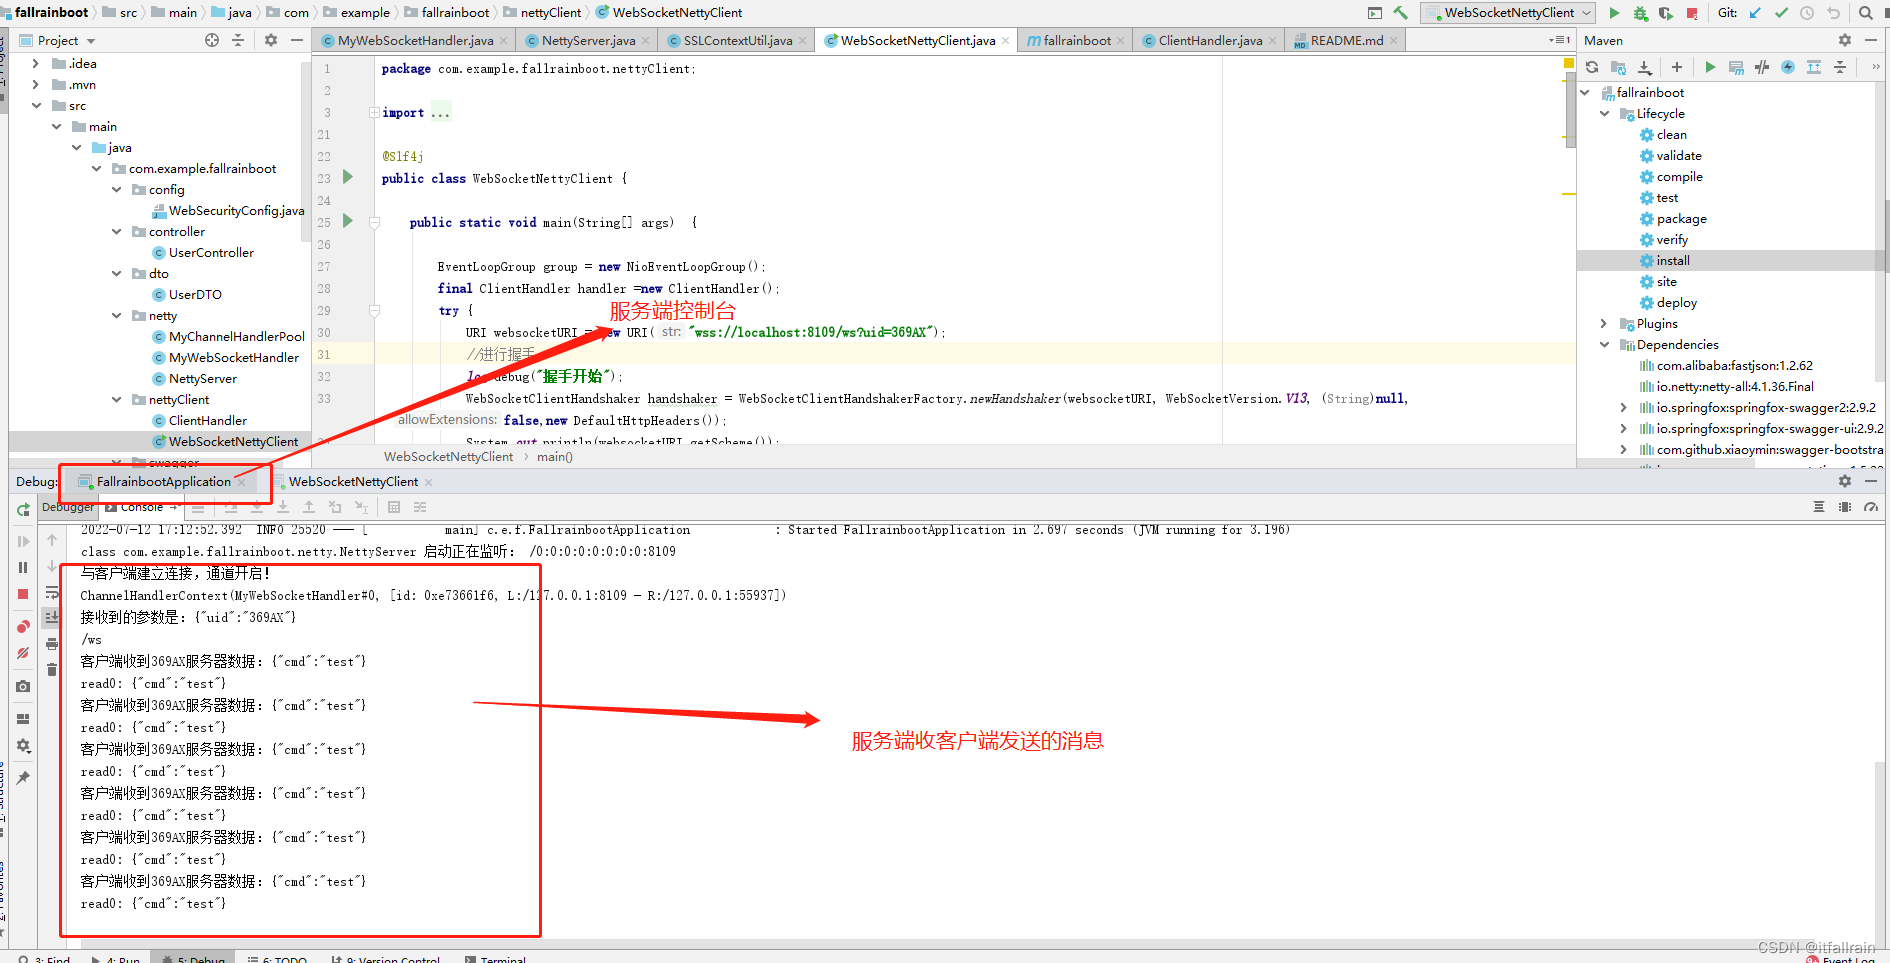Toggle Maven offline mode icon

coord(1762,67)
